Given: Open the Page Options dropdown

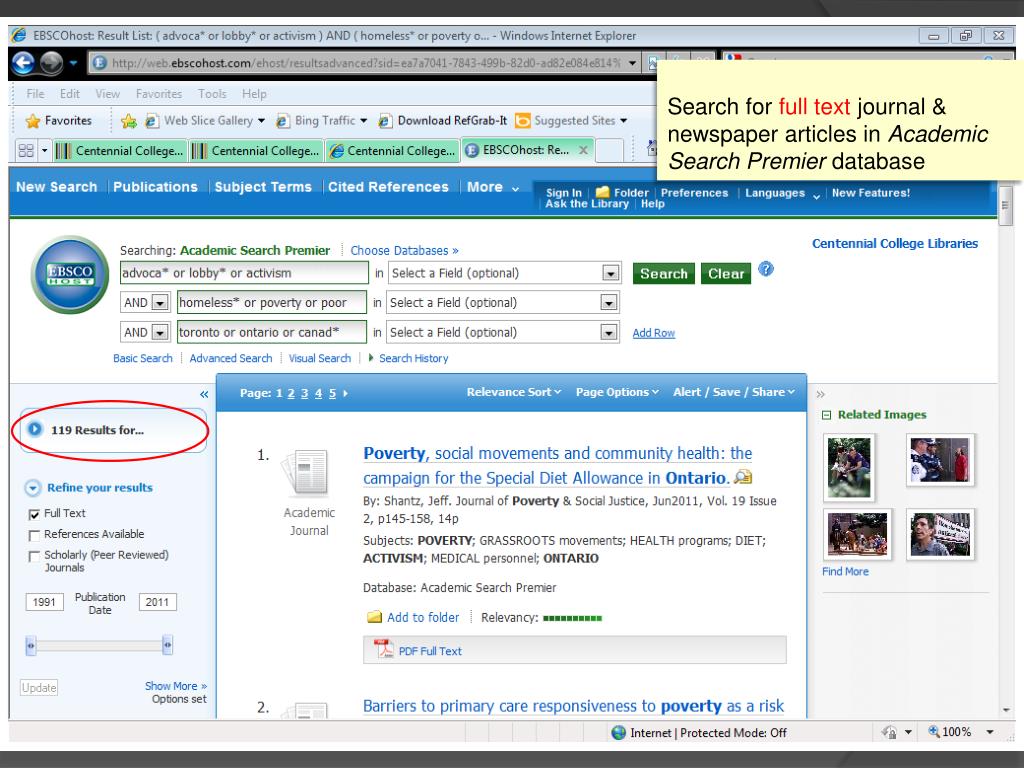Looking at the screenshot, I should click(x=617, y=392).
